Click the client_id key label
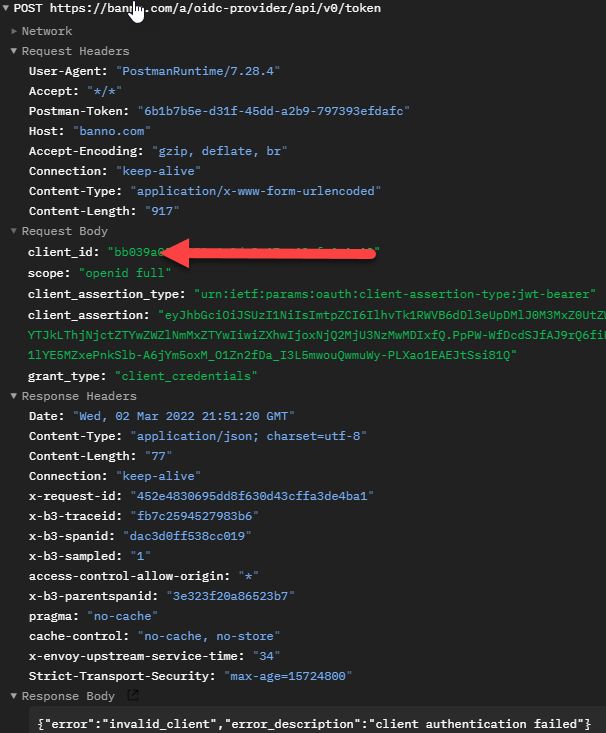 64,252
